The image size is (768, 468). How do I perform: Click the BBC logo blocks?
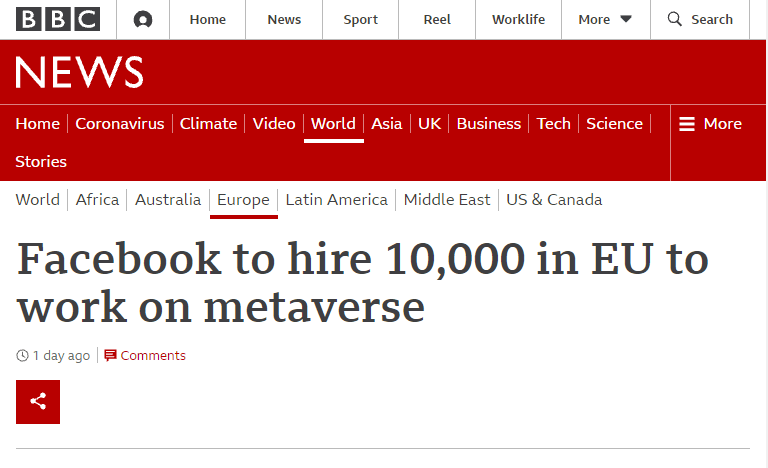click(58, 19)
